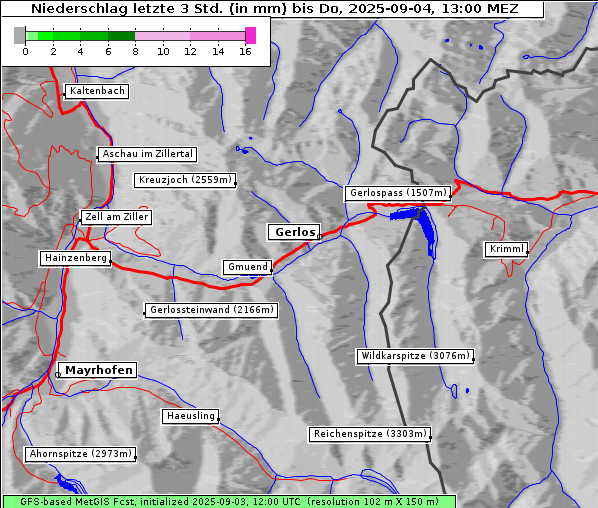Viewport: 598px width, 508px height.
Task: Select the Zell am Ziller label
Action: (116, 217)
